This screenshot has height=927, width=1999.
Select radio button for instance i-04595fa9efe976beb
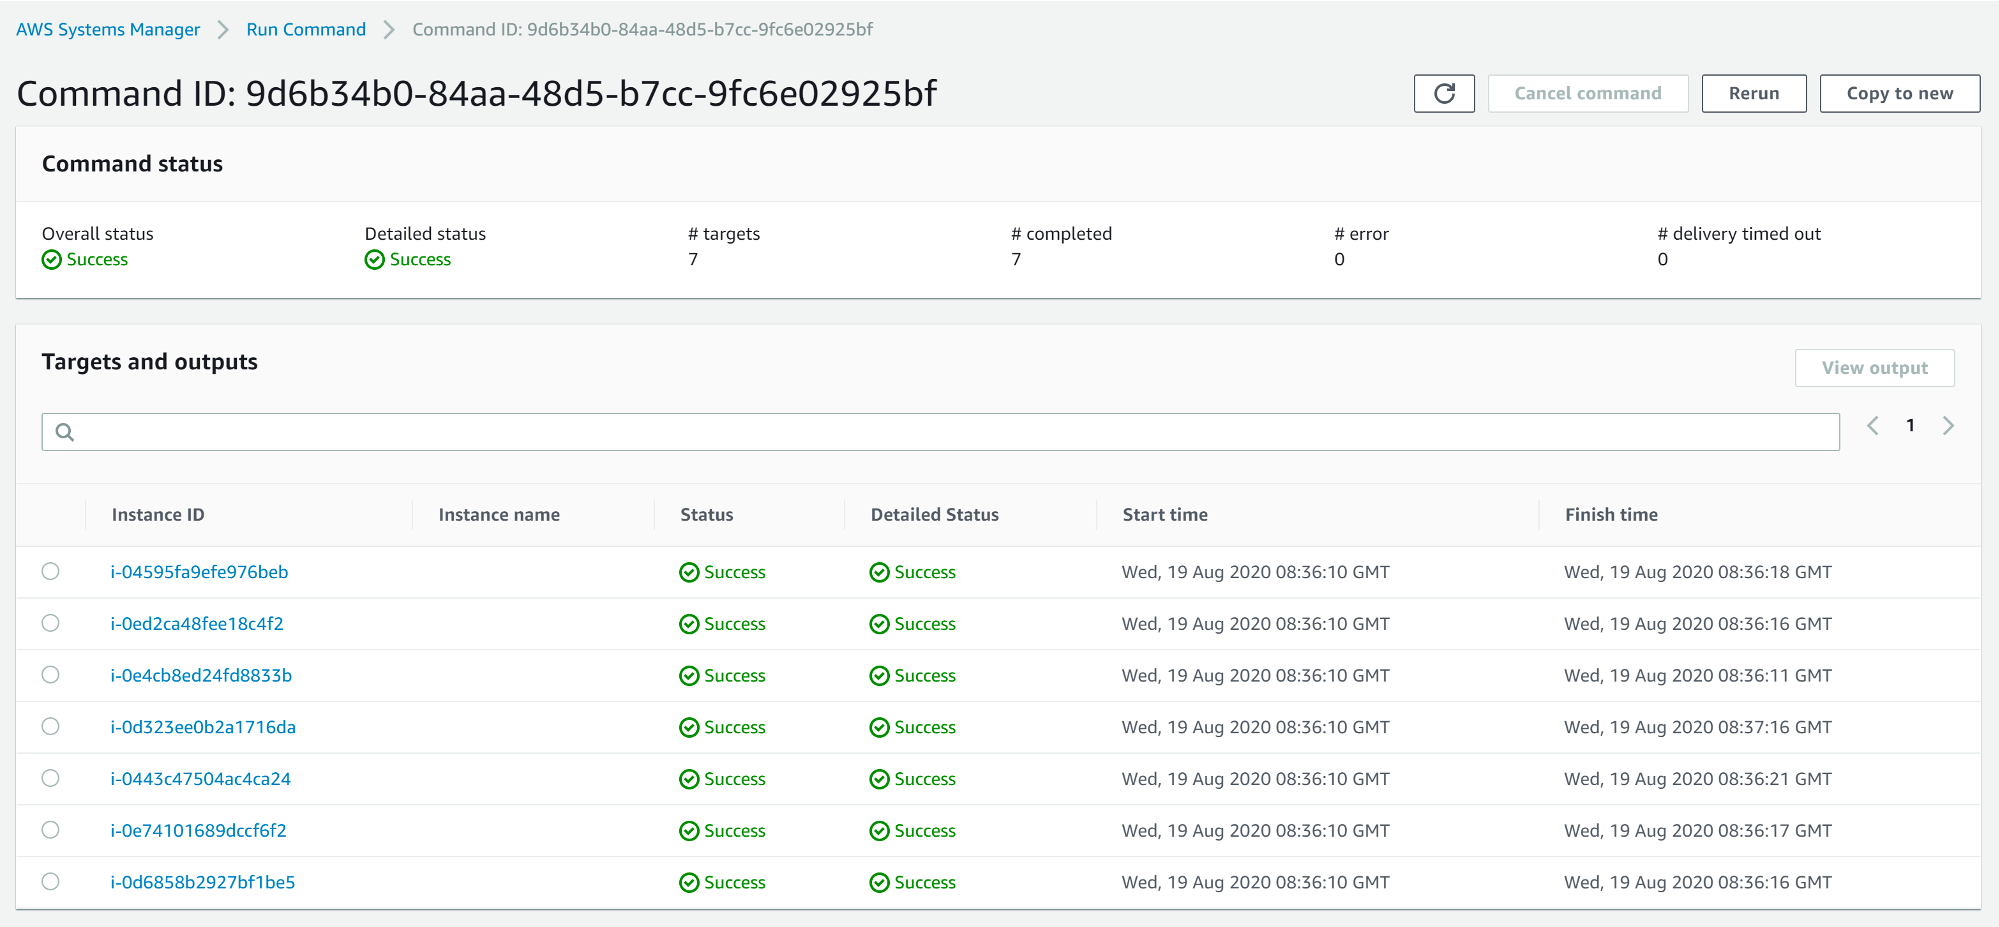coord(51,571)
